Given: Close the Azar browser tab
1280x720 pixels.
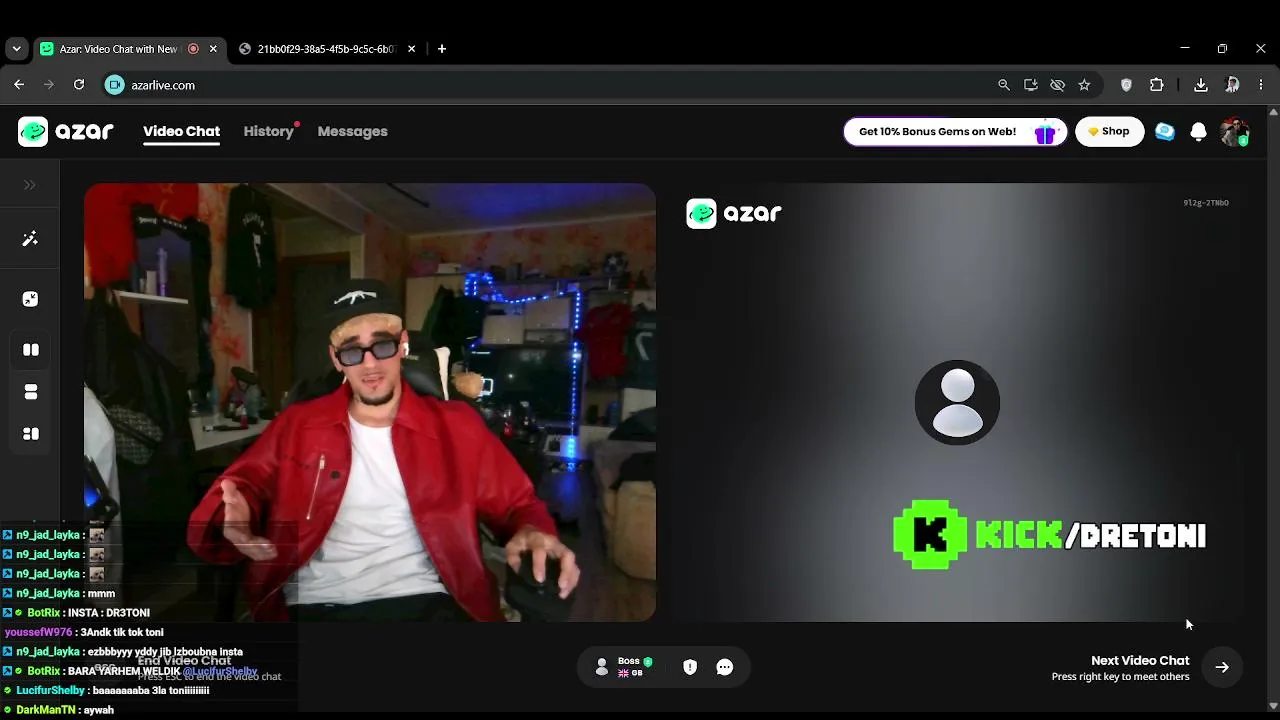Looking at the screenshot, I should pyautogui.click(x=213, y=49).
